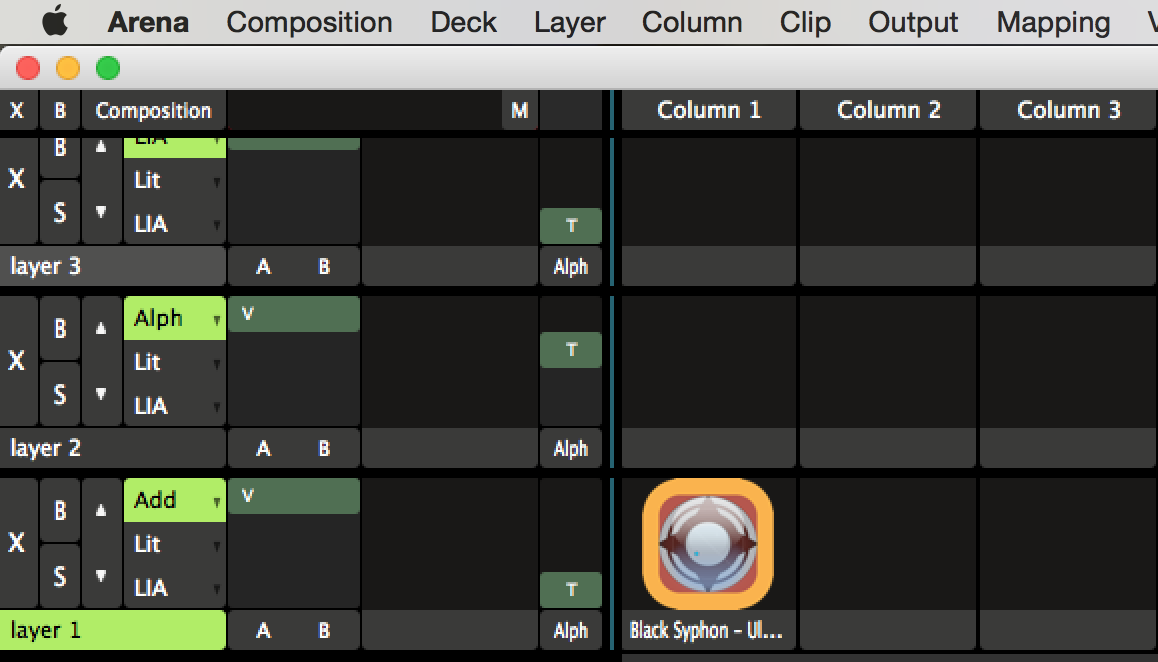Image resolution: width=1158 pixels, height=662 pixels.
Task: Move layer 1 down with arrow
Action: [x=101, y=576]
